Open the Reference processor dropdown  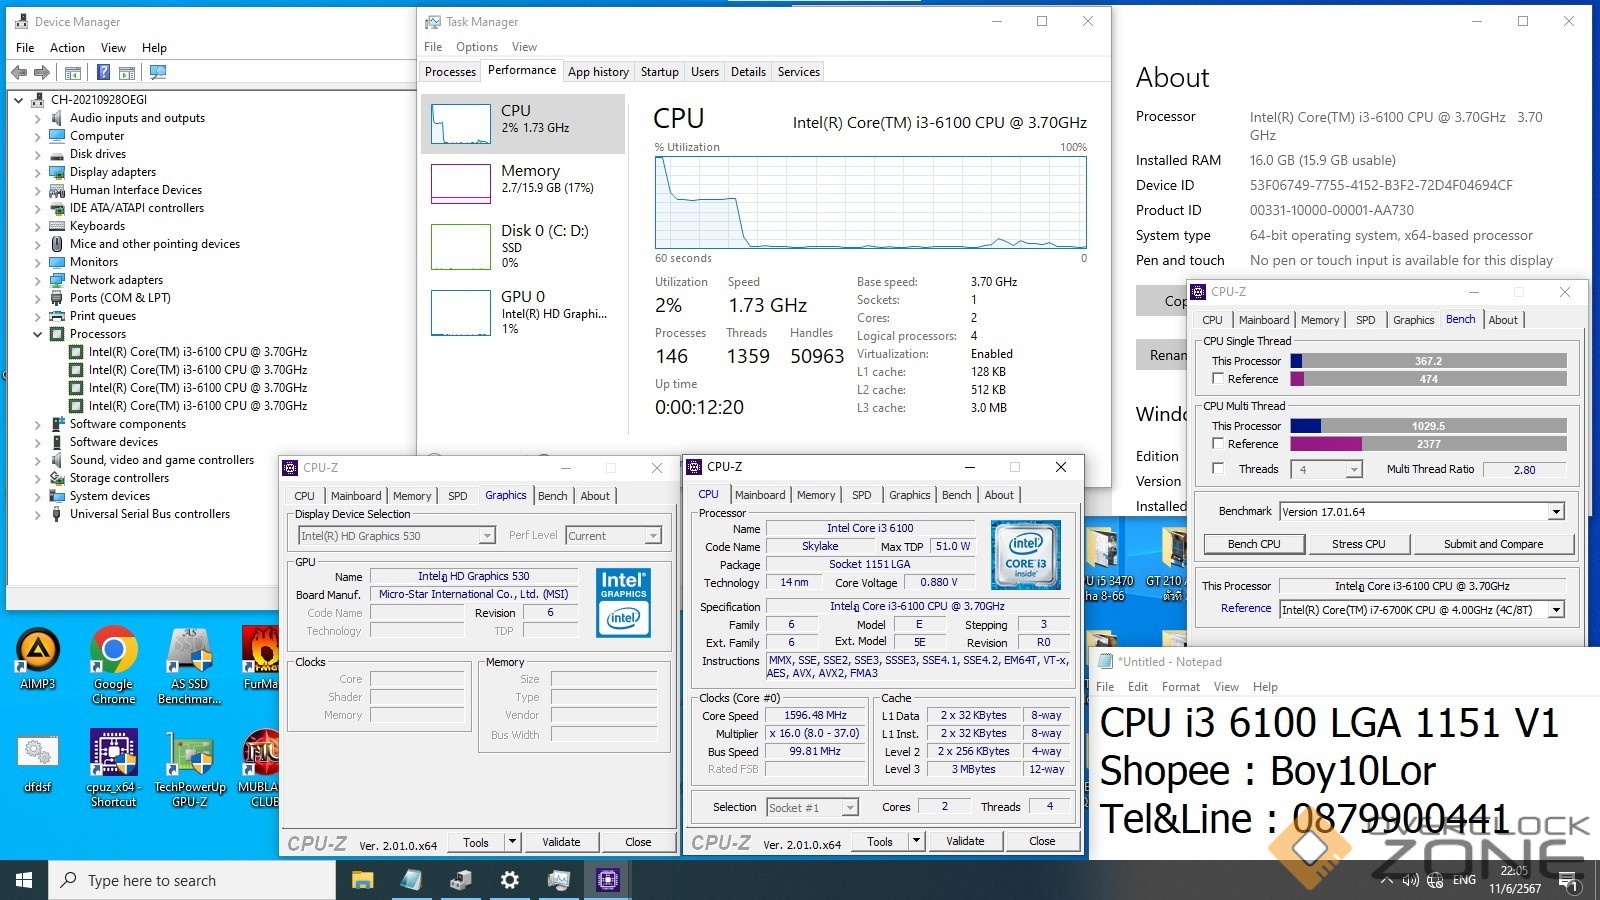[1556, 610]
